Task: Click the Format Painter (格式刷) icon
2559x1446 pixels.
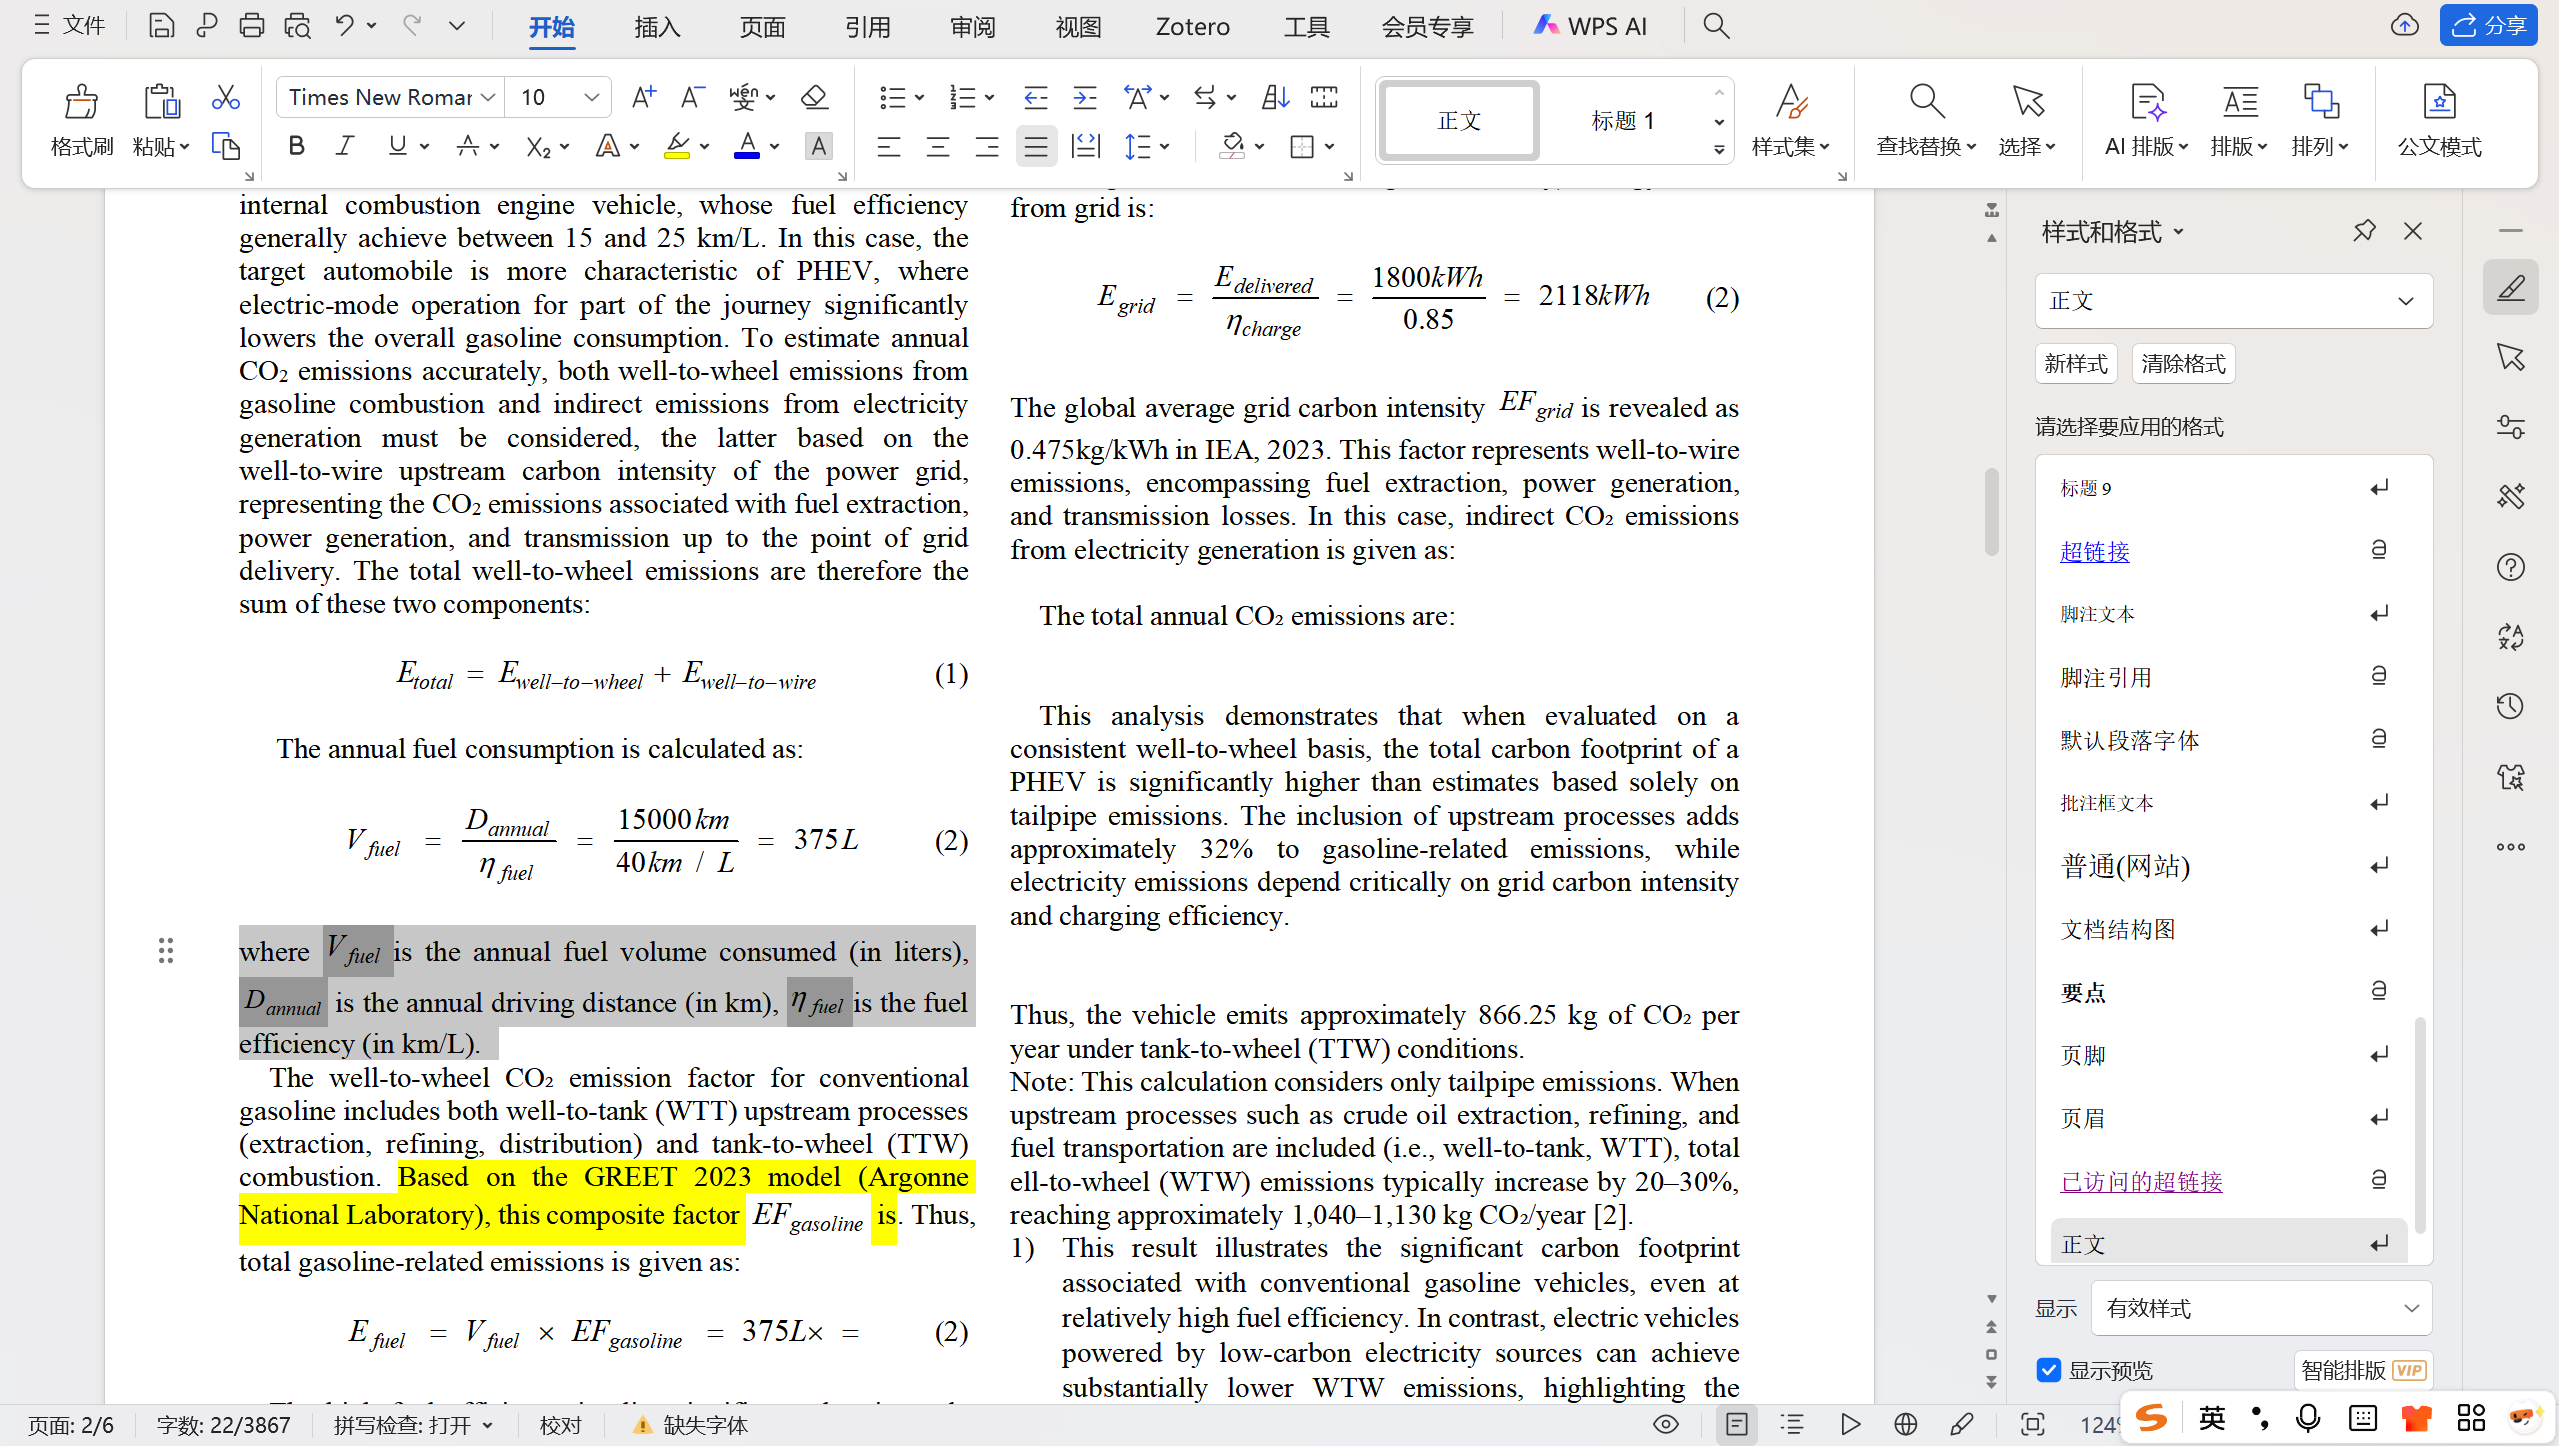Action: pos(81,102)
